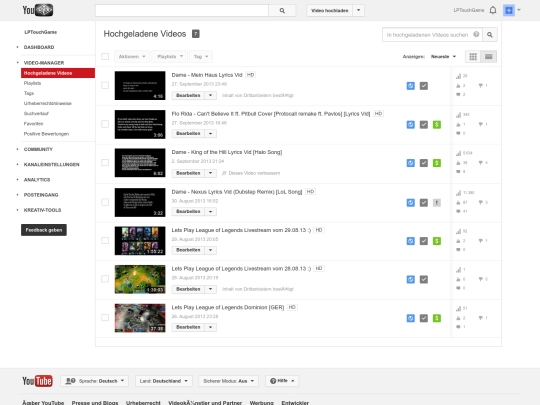The width and height of the screenshot is (540, 405).
Task: Open the Hilfe button in the footer
Action: click(x=282, y=381)
